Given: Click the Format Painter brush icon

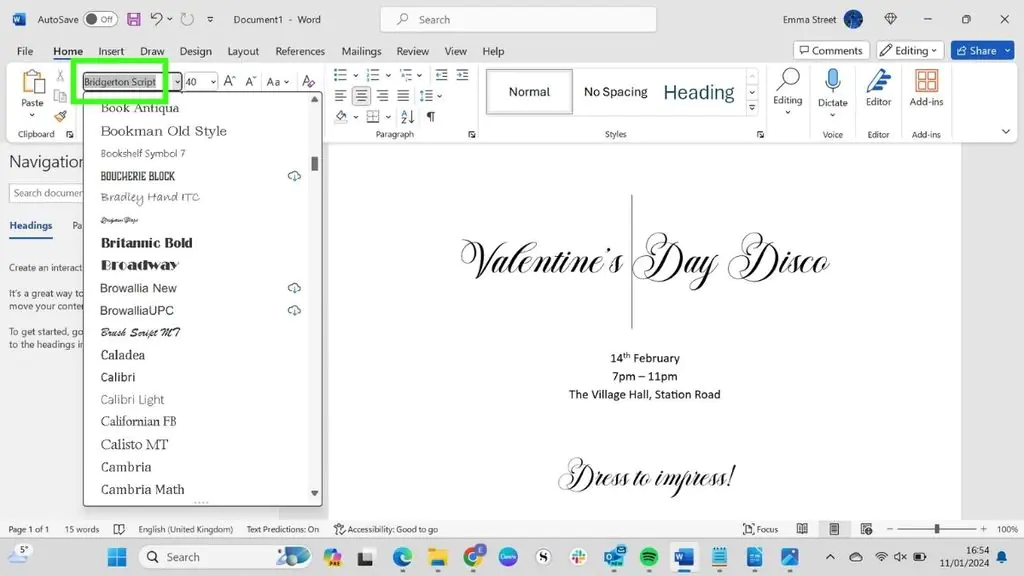Looking at the screenshot, I should [x=60, y=116].
